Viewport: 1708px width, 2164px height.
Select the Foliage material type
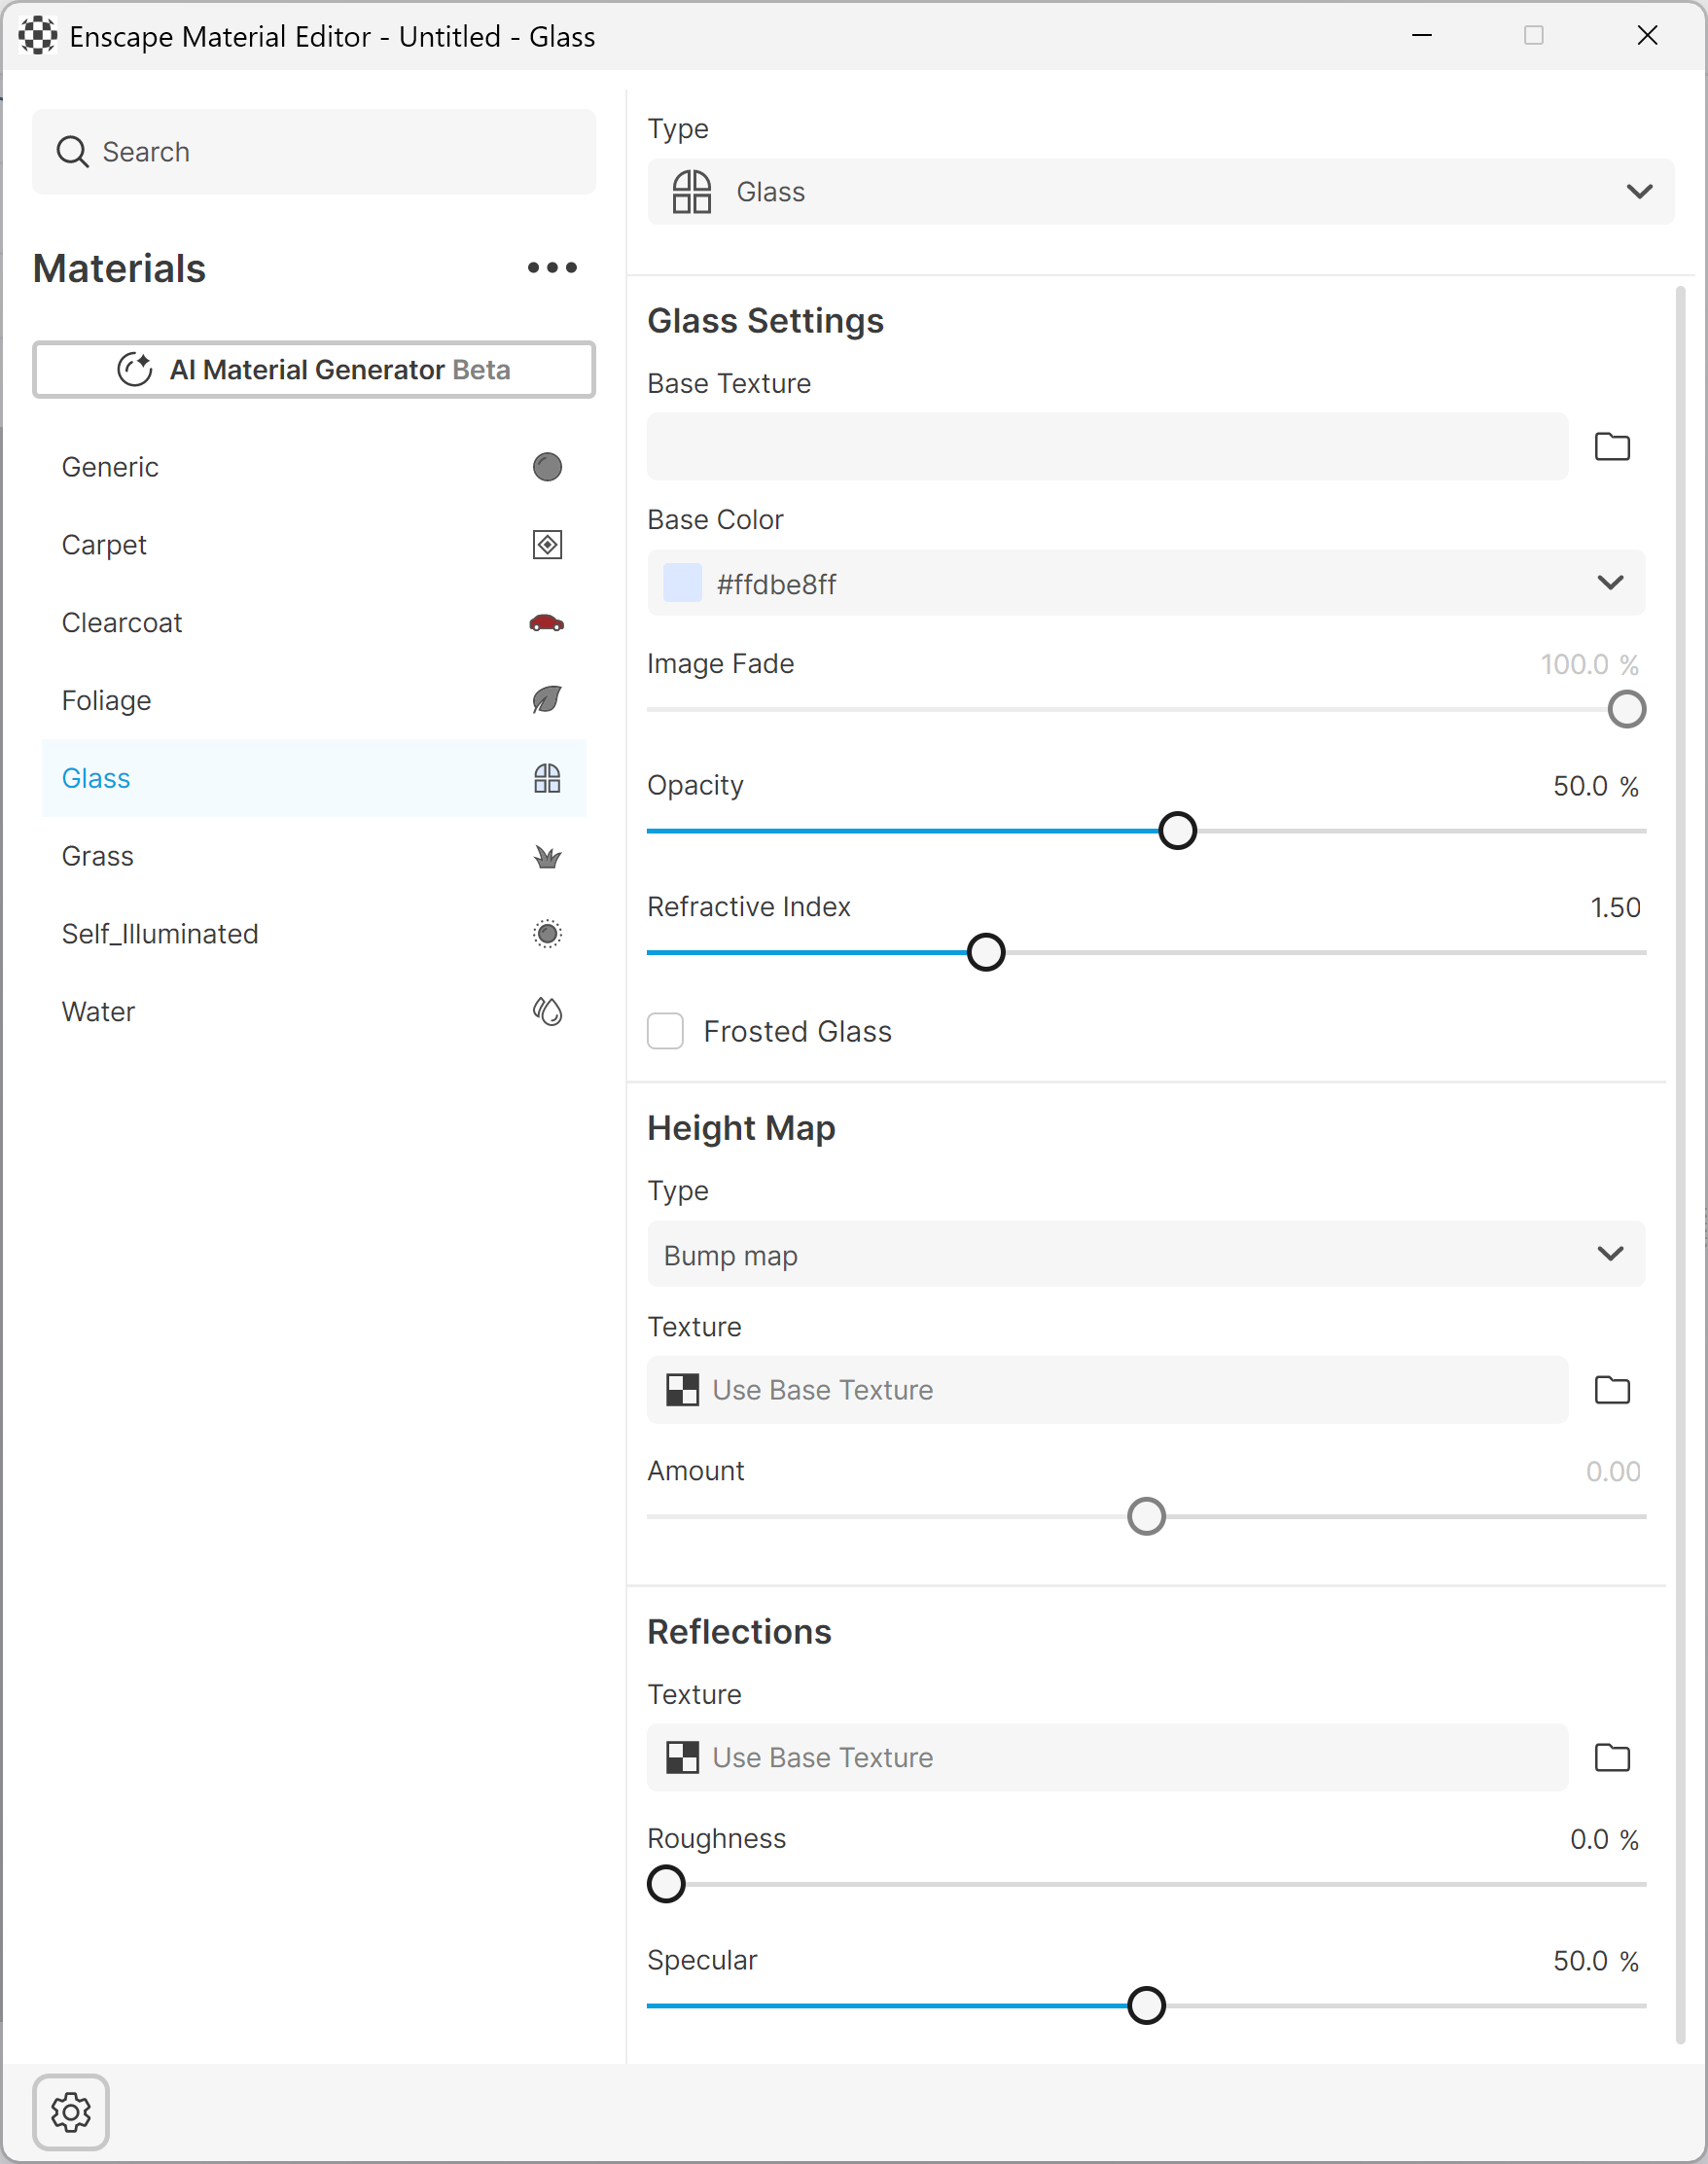[314, 700]
